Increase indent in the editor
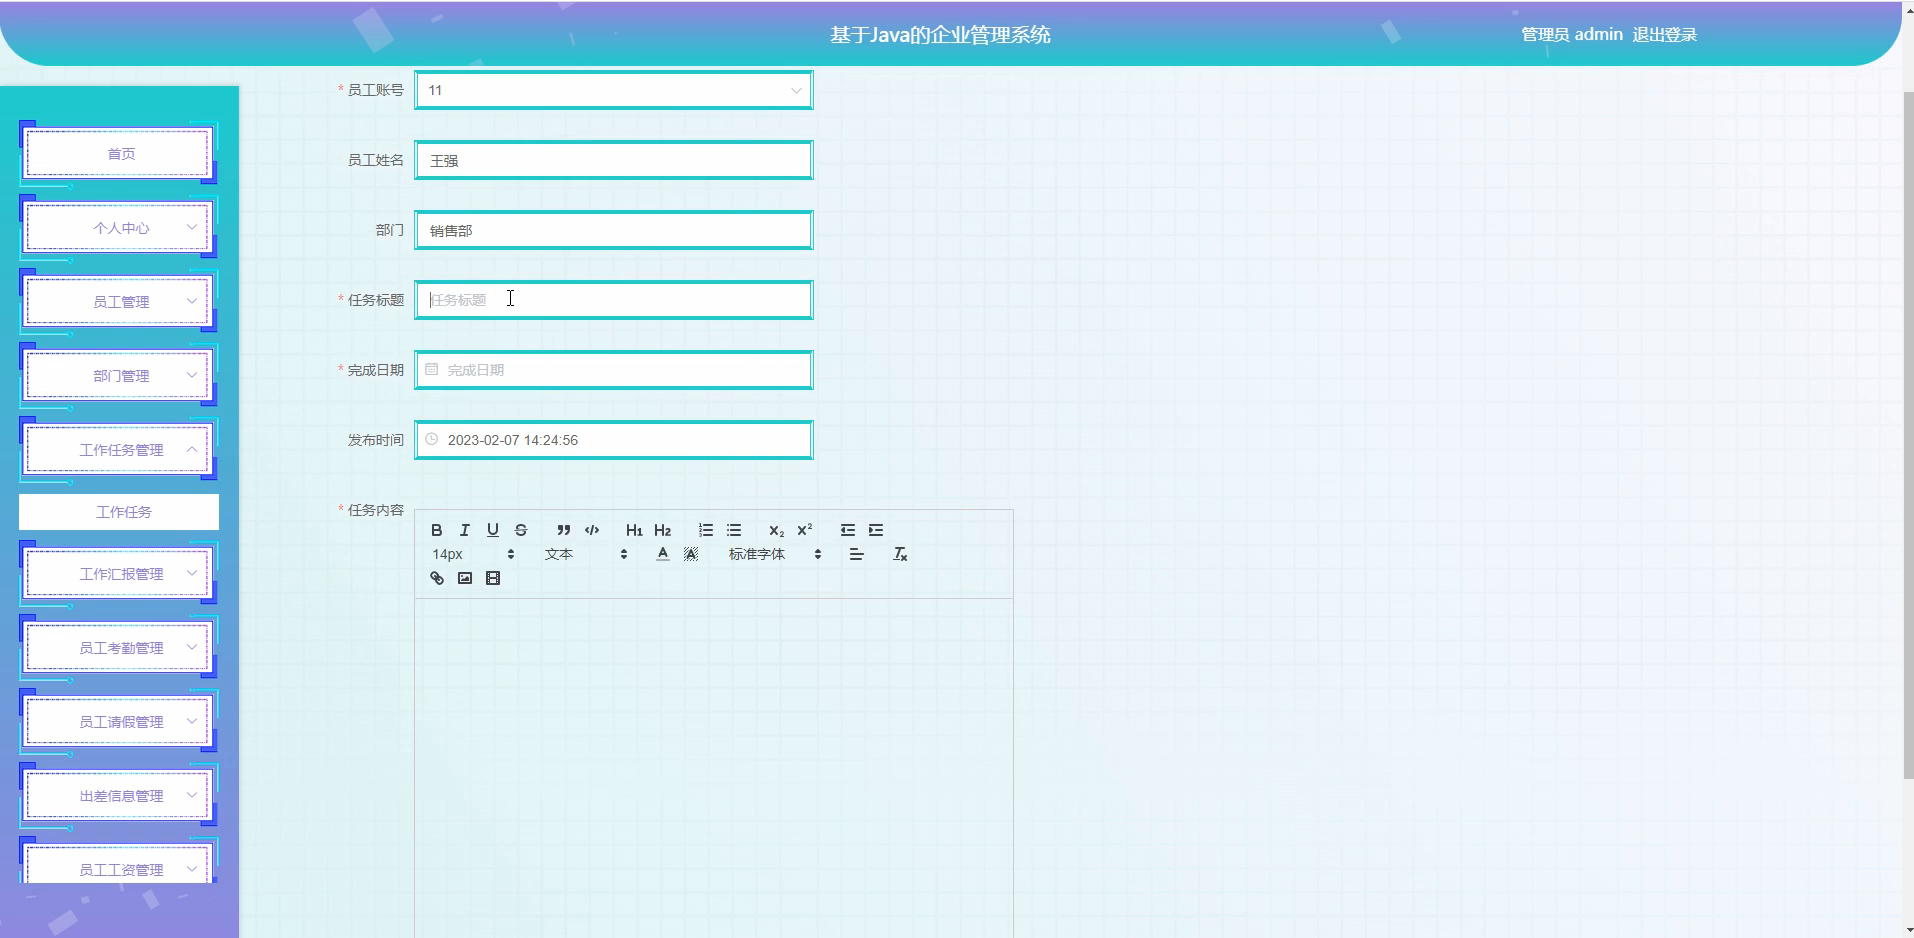1914x938 pixels. (x=876, y=530)
